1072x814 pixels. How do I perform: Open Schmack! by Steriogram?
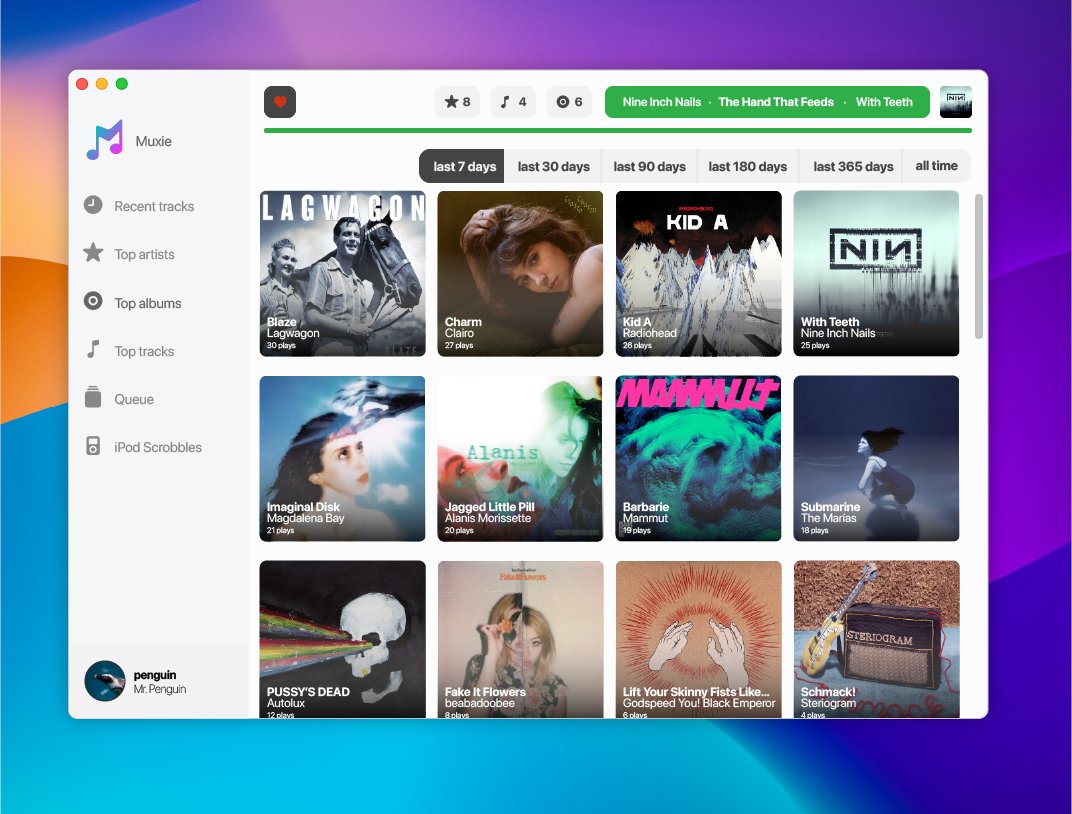click(x=876, y=639)
